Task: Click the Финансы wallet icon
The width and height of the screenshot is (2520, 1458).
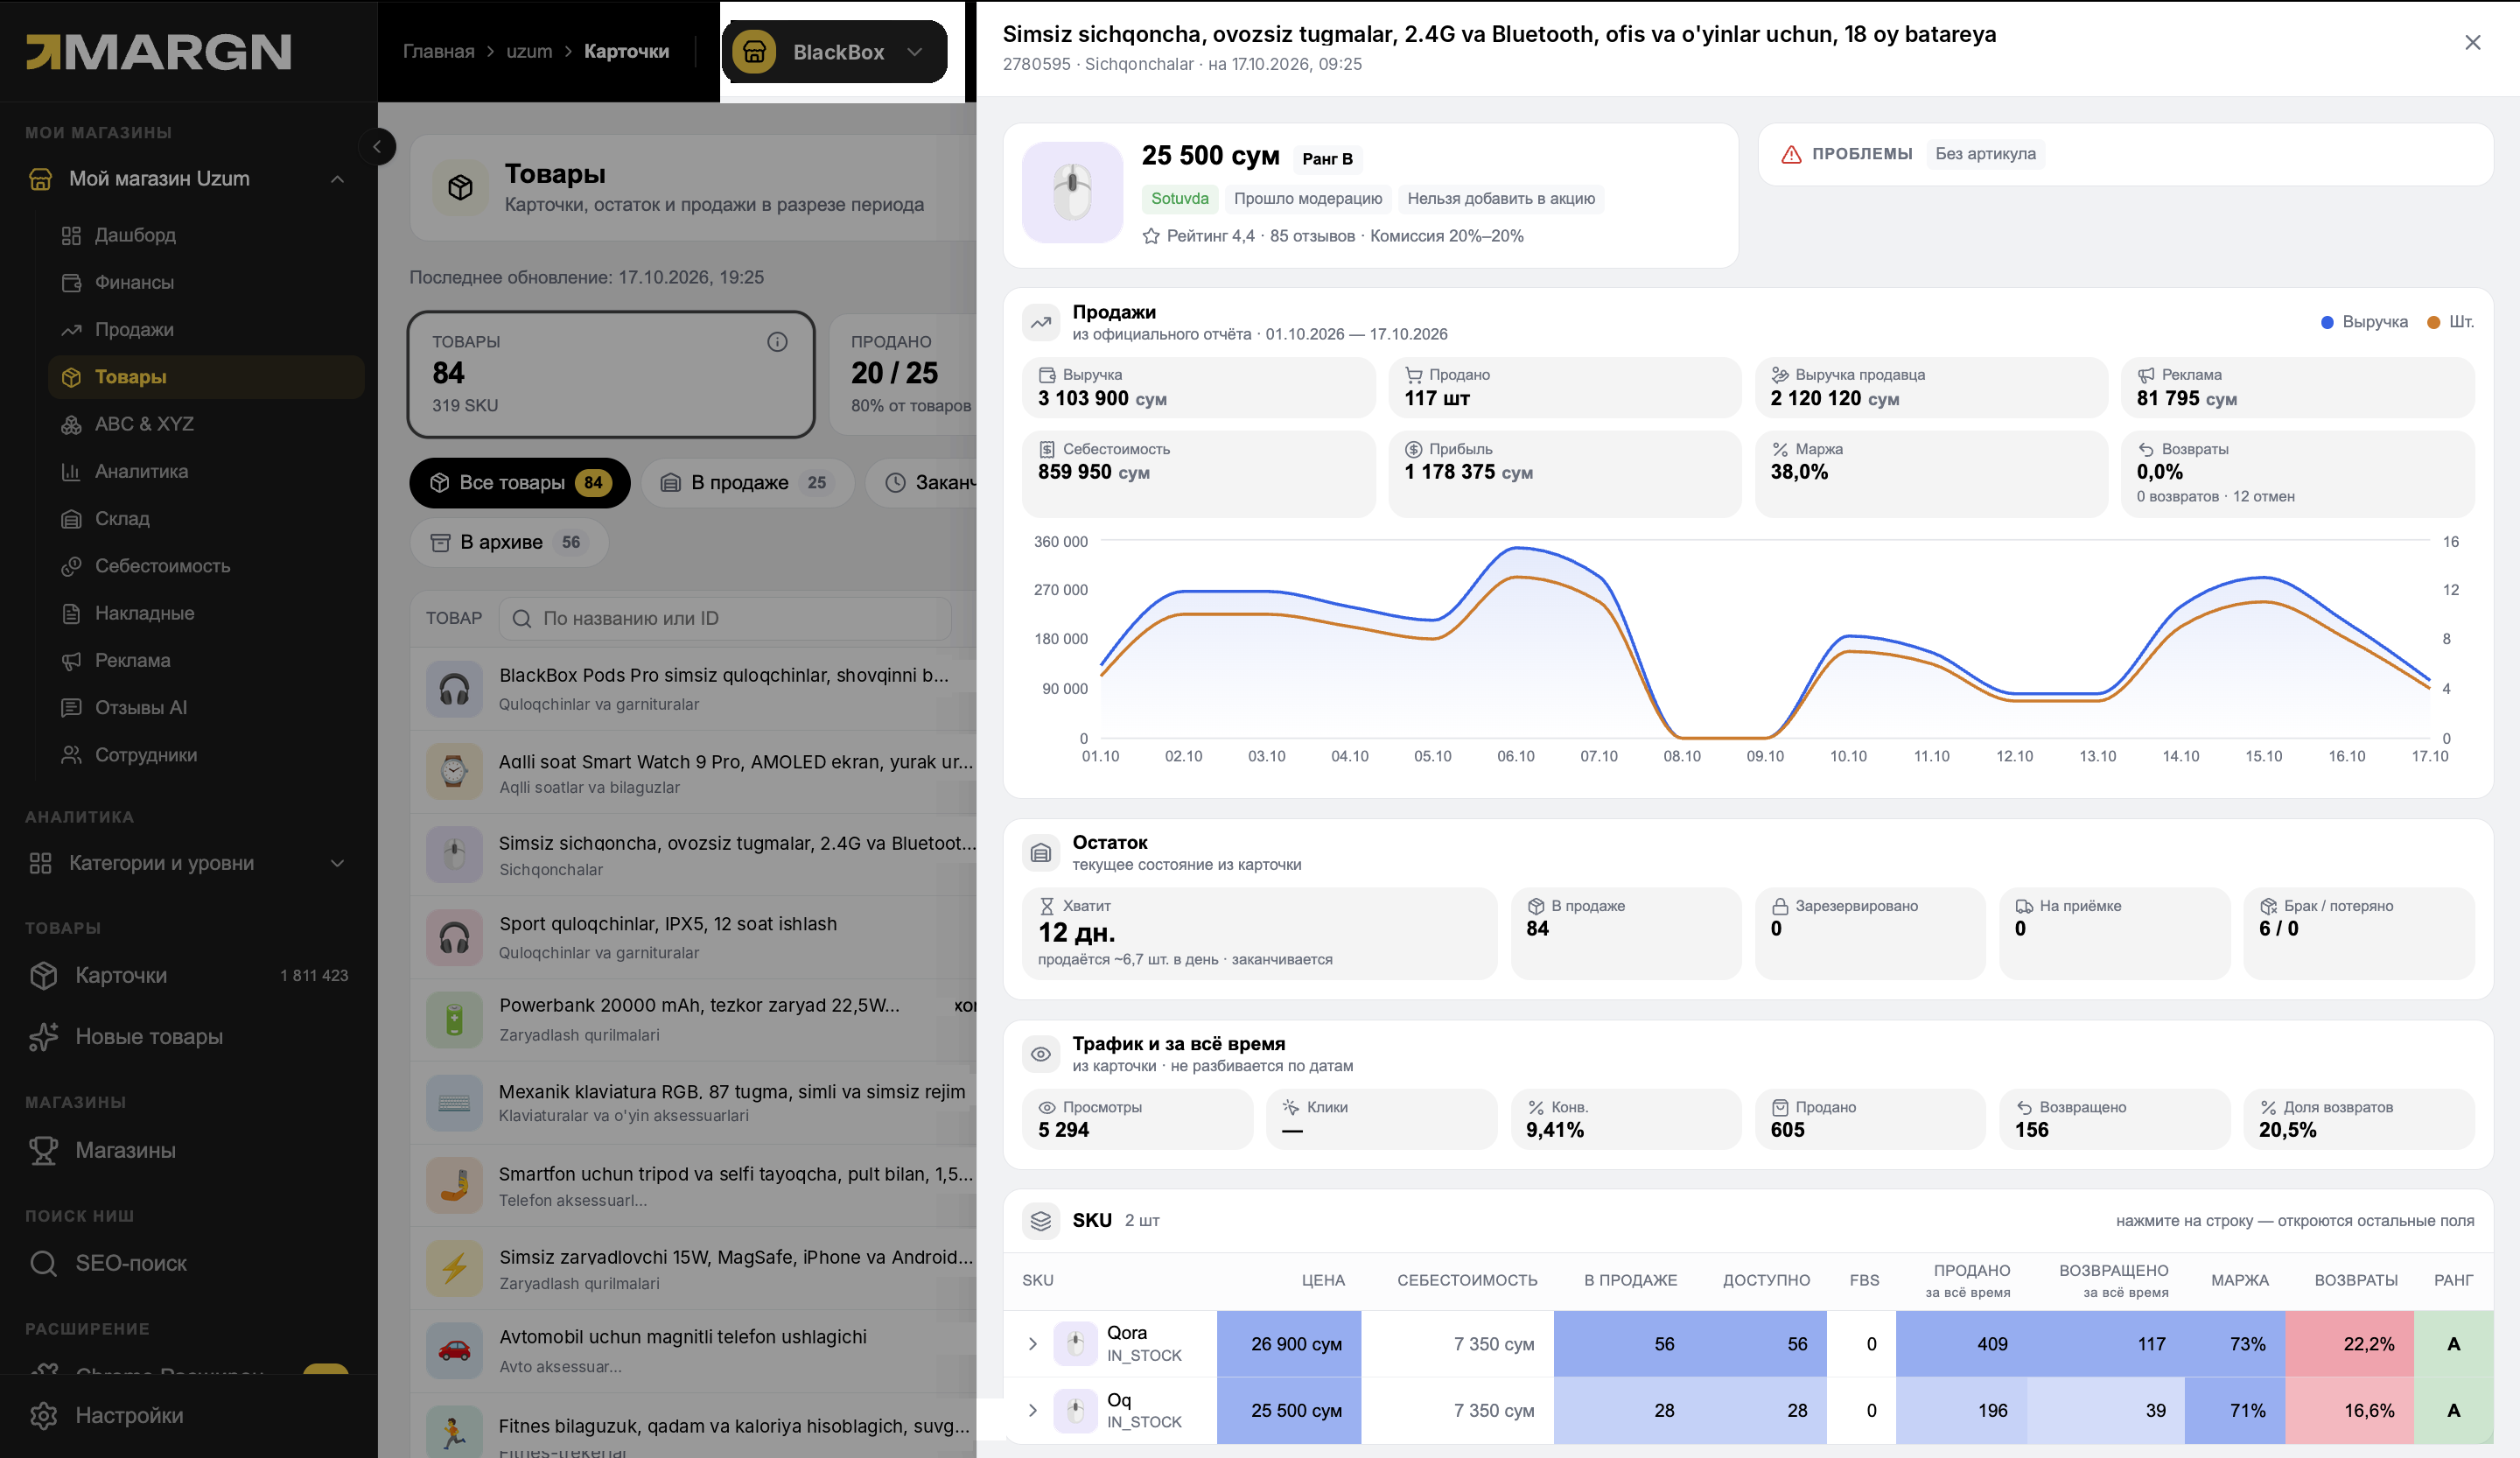Action: (71, 283)
